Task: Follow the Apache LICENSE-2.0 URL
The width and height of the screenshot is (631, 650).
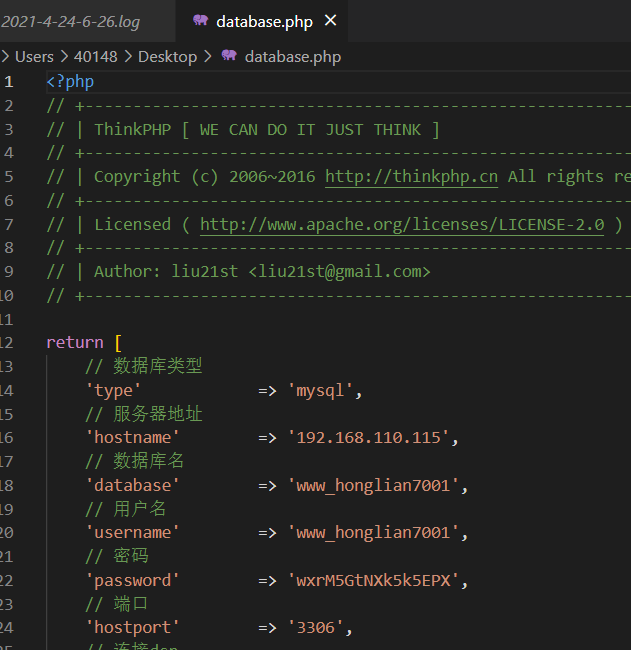Action: pos(402,225)
